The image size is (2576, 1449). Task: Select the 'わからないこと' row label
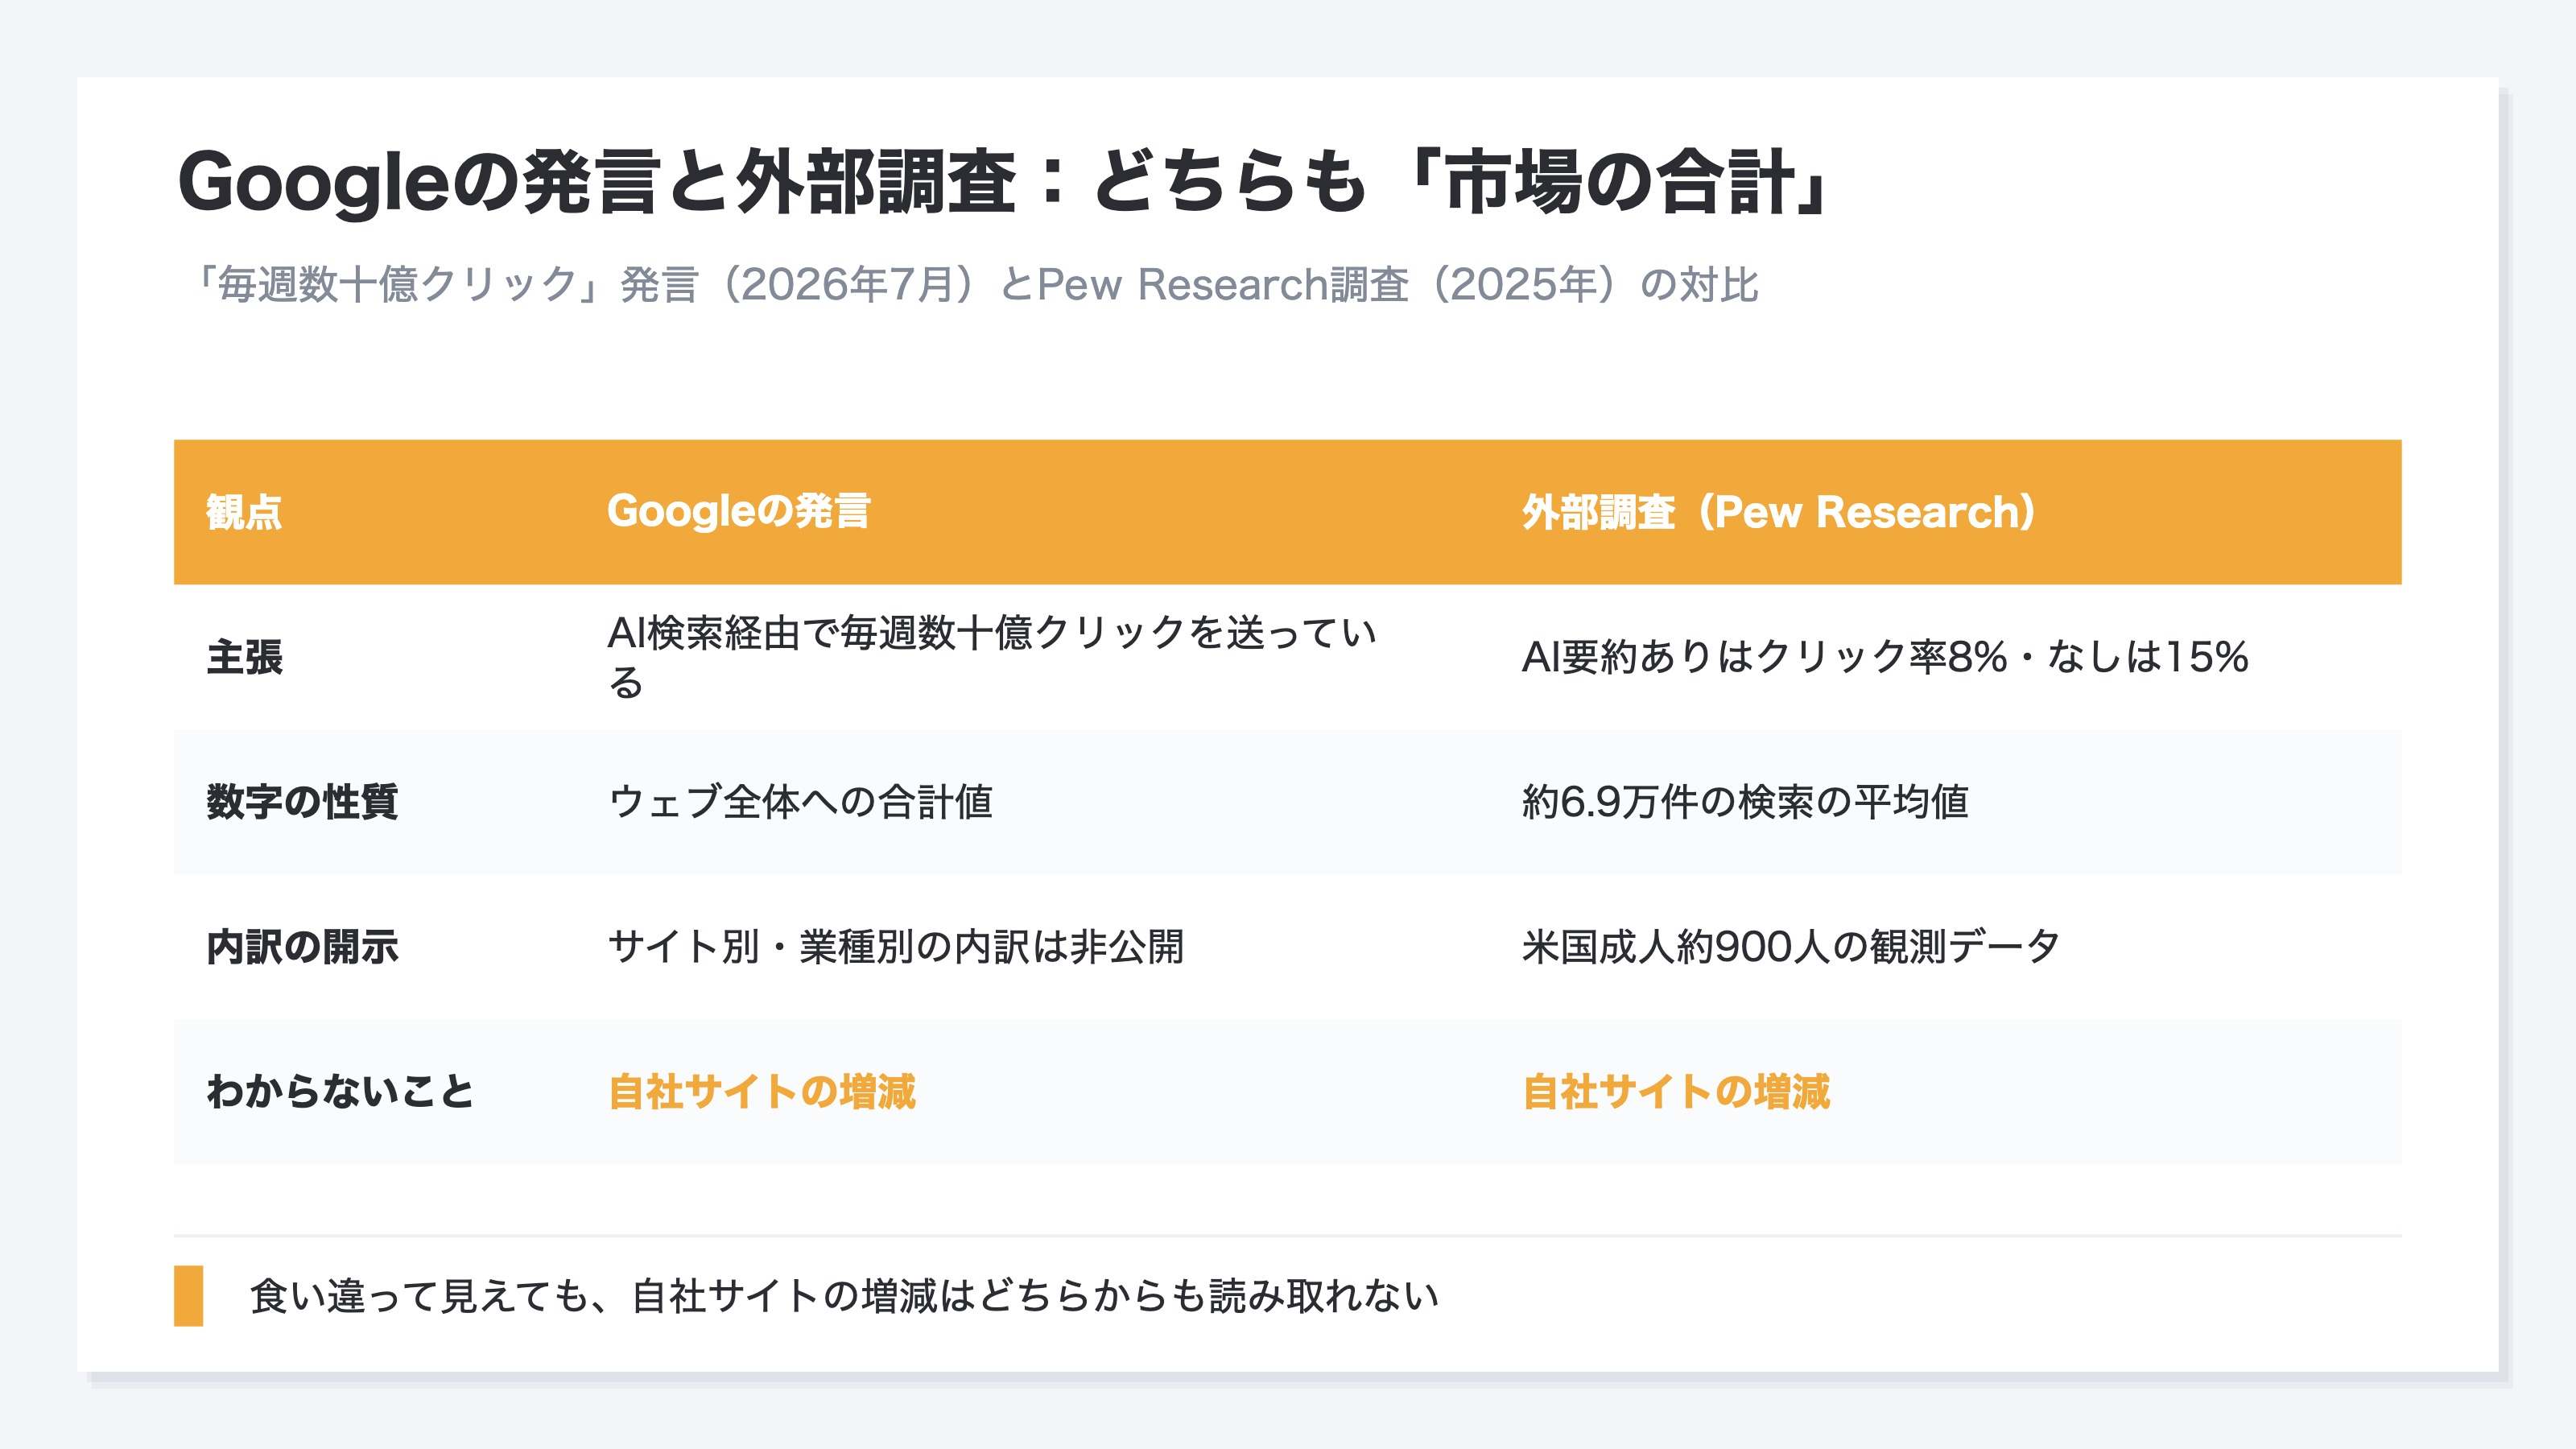340,1091
